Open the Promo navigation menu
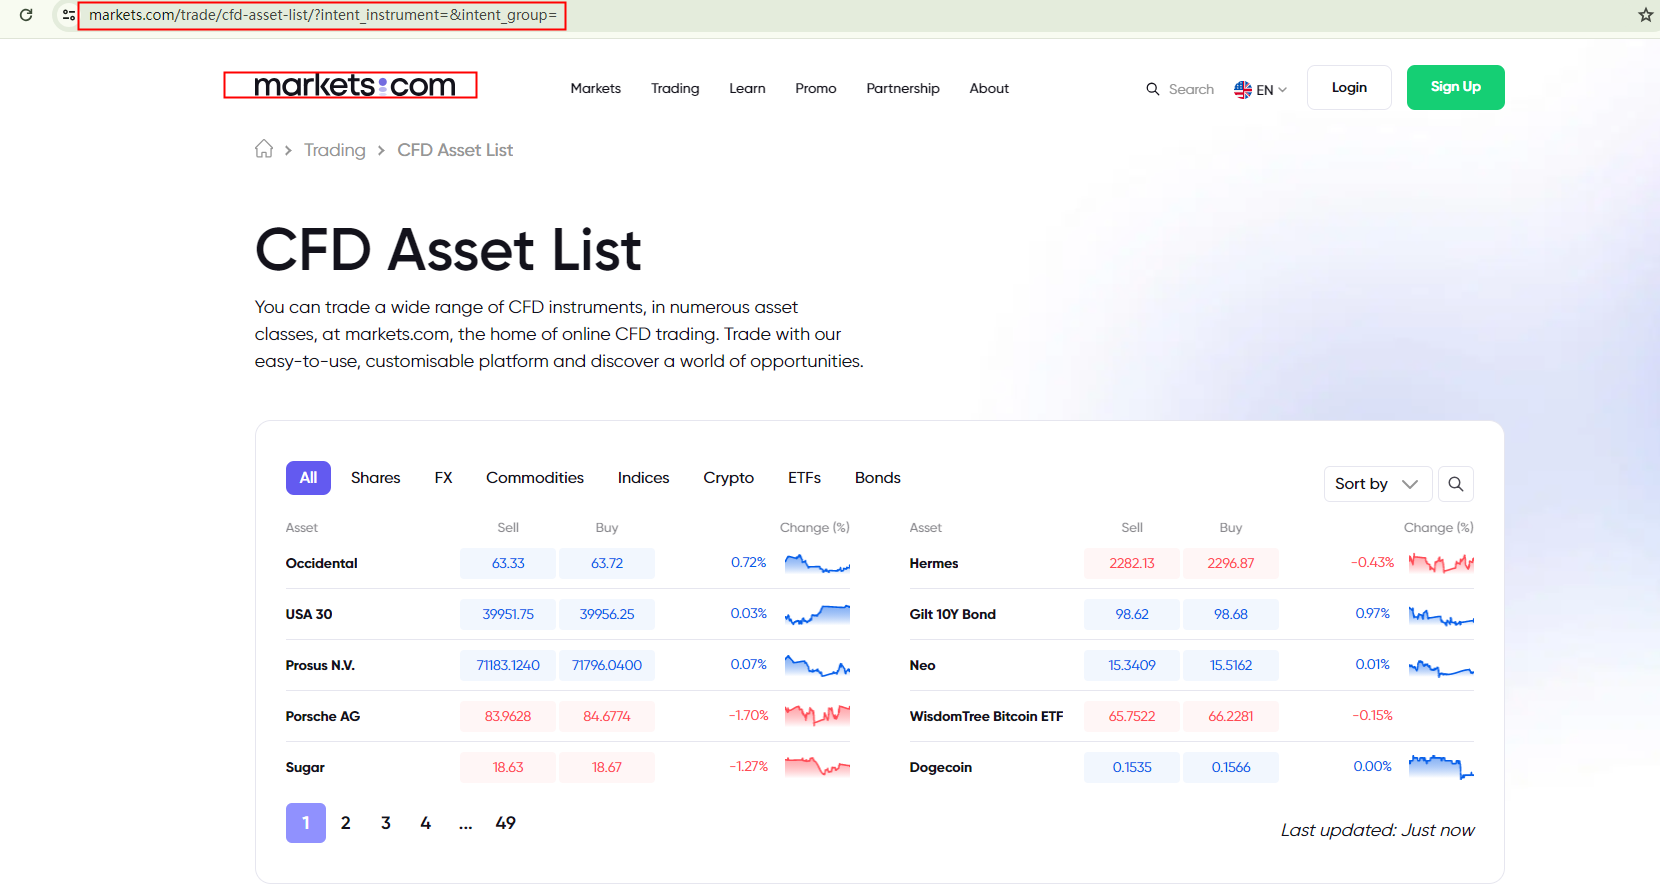 [x=815, y=88]
